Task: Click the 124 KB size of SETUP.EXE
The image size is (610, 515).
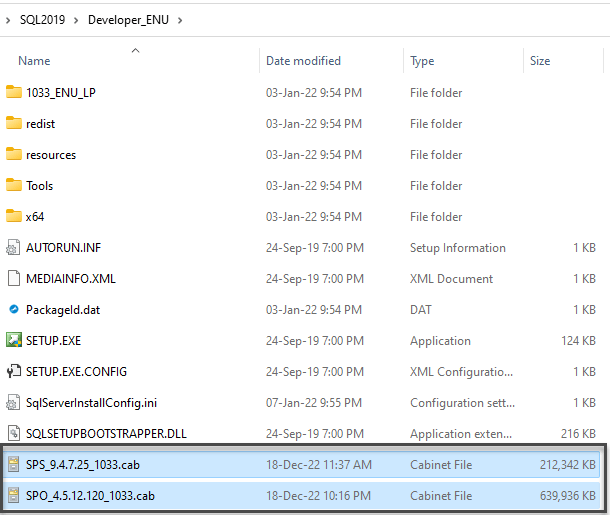Action: 578,341
